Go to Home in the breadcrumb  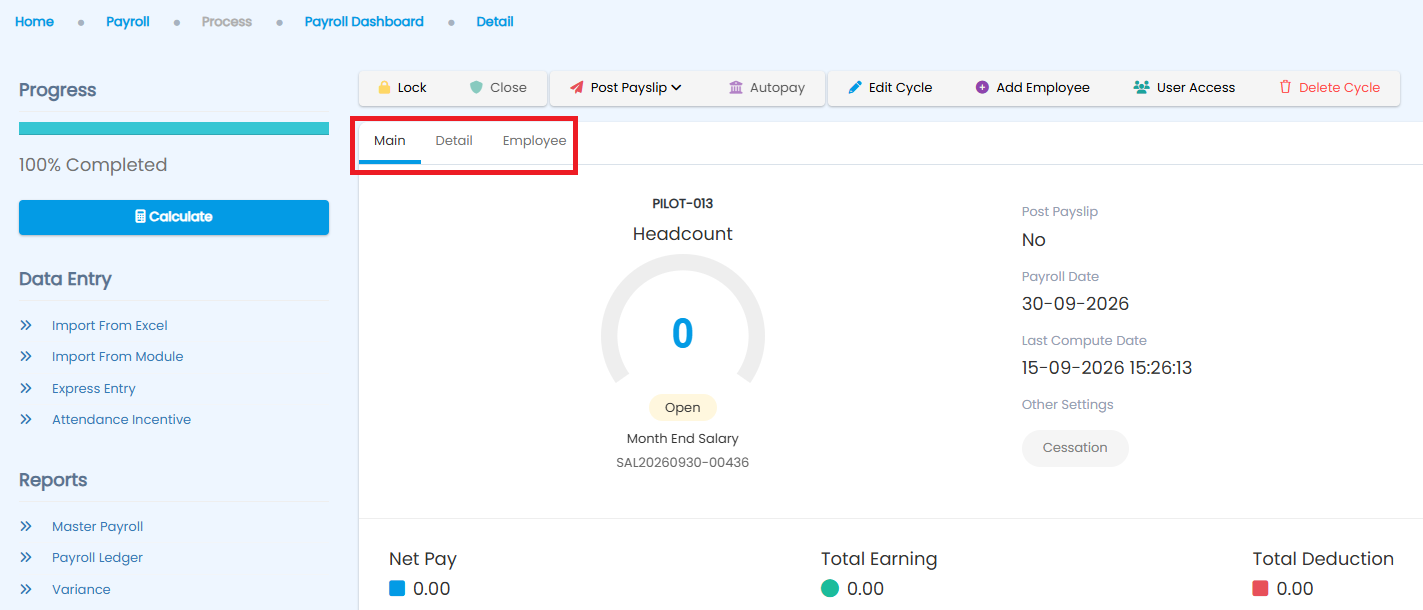click(x=35, y=22)
